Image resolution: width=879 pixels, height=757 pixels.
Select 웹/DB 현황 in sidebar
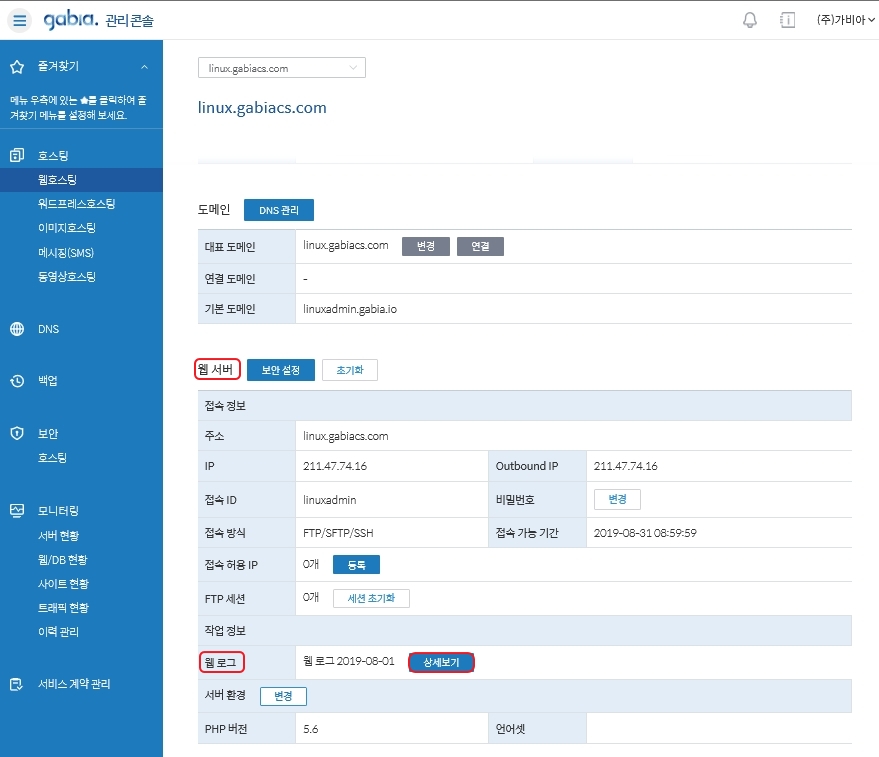(x=63, y=560)
